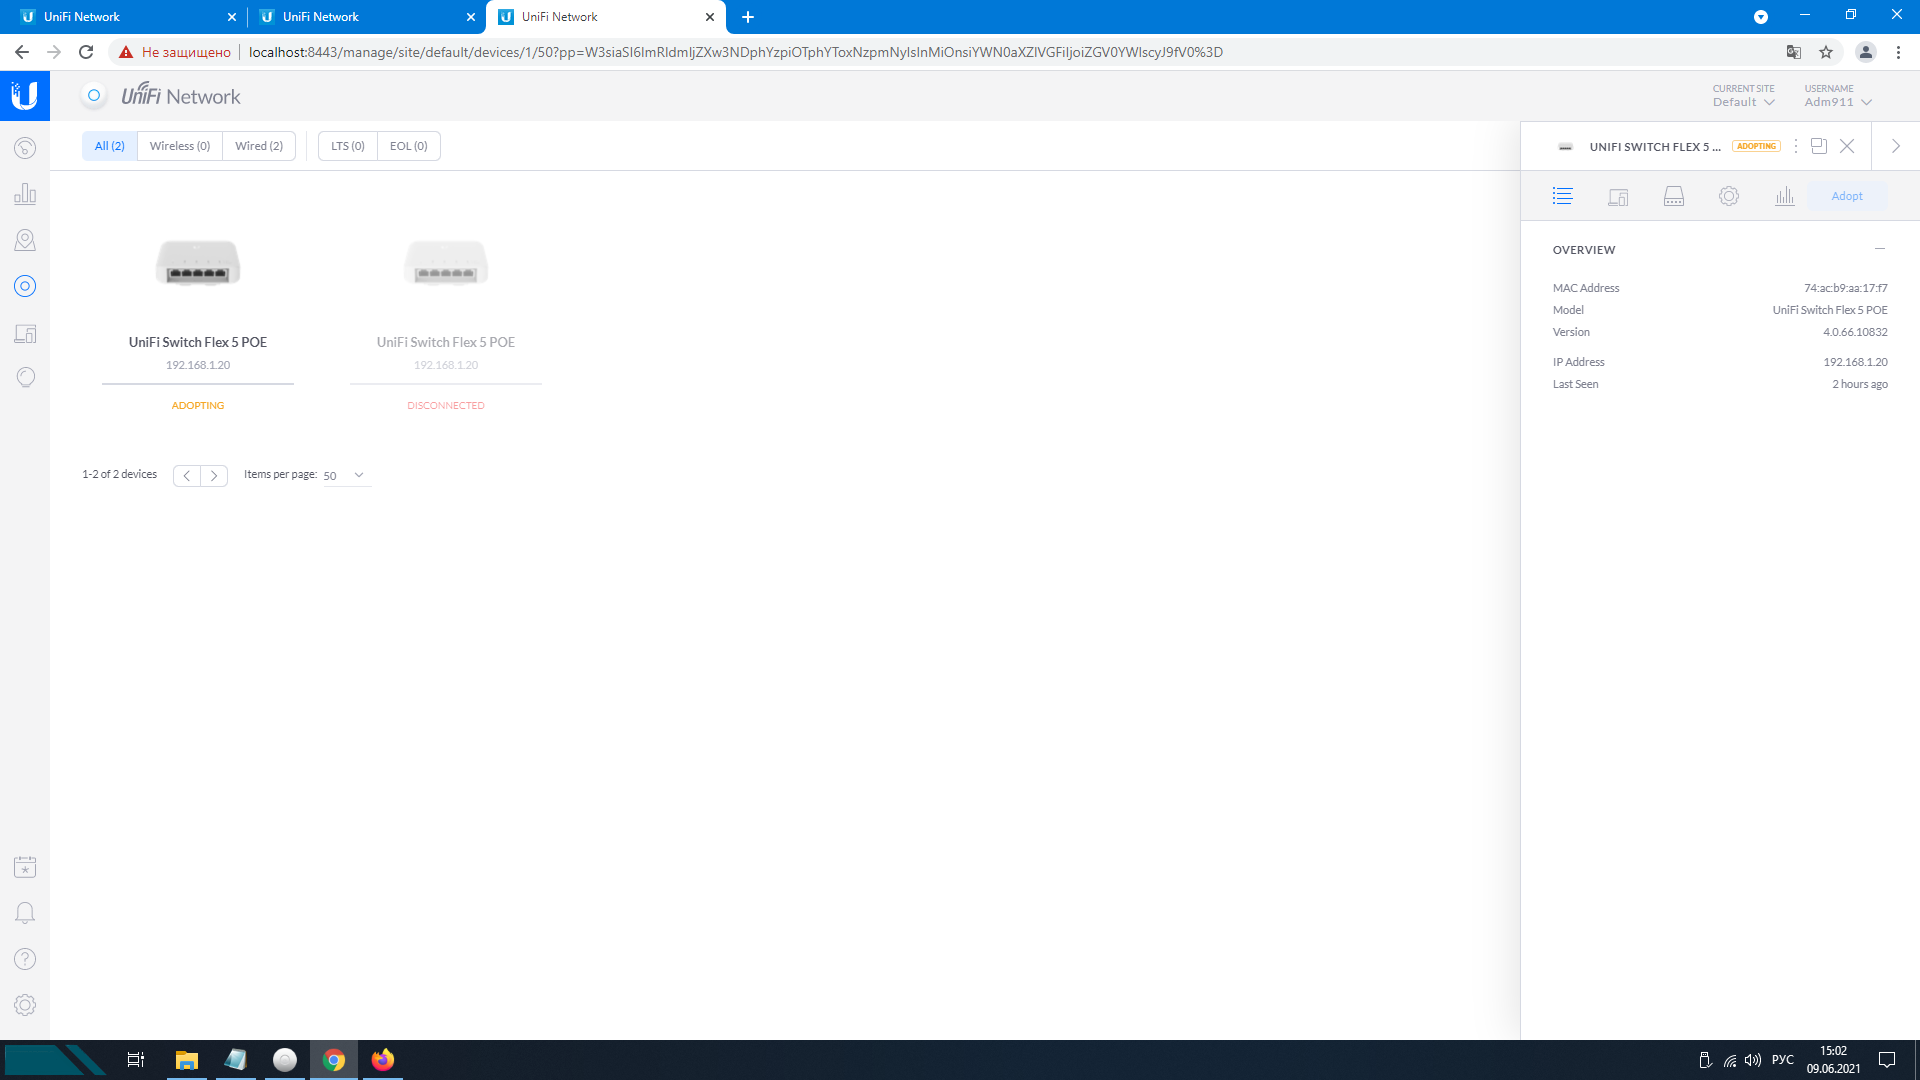The image size is (1920, 1080).
Task: Open the Map sidebar icon
Action: click(25, 240)
